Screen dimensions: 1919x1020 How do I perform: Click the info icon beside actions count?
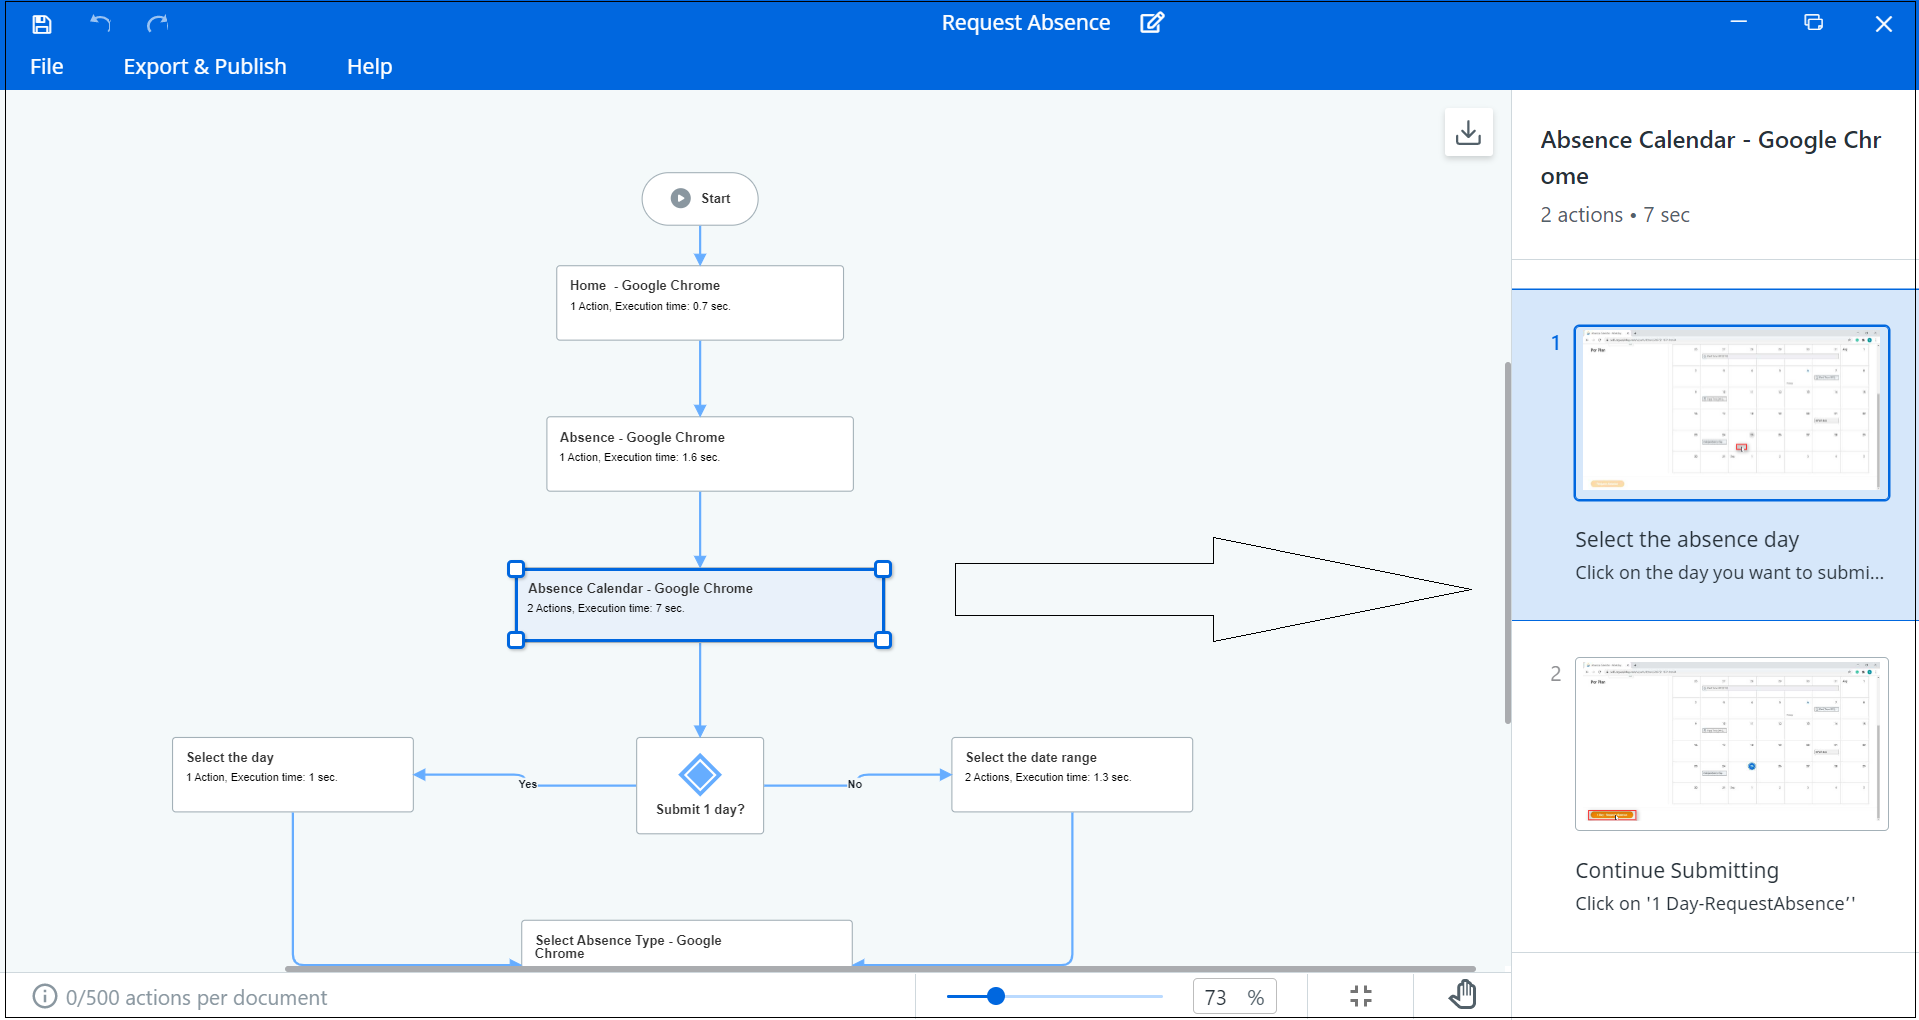point(45,996)
